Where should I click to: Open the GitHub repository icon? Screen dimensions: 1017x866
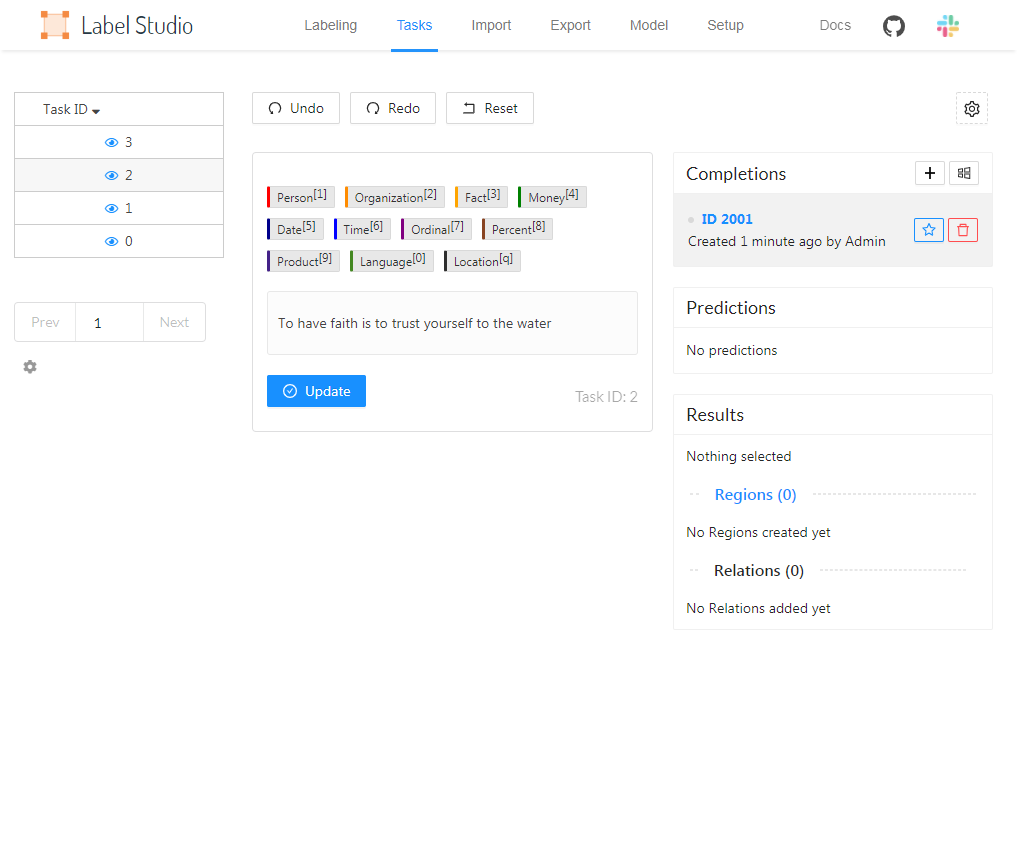[x=894, y=26]
